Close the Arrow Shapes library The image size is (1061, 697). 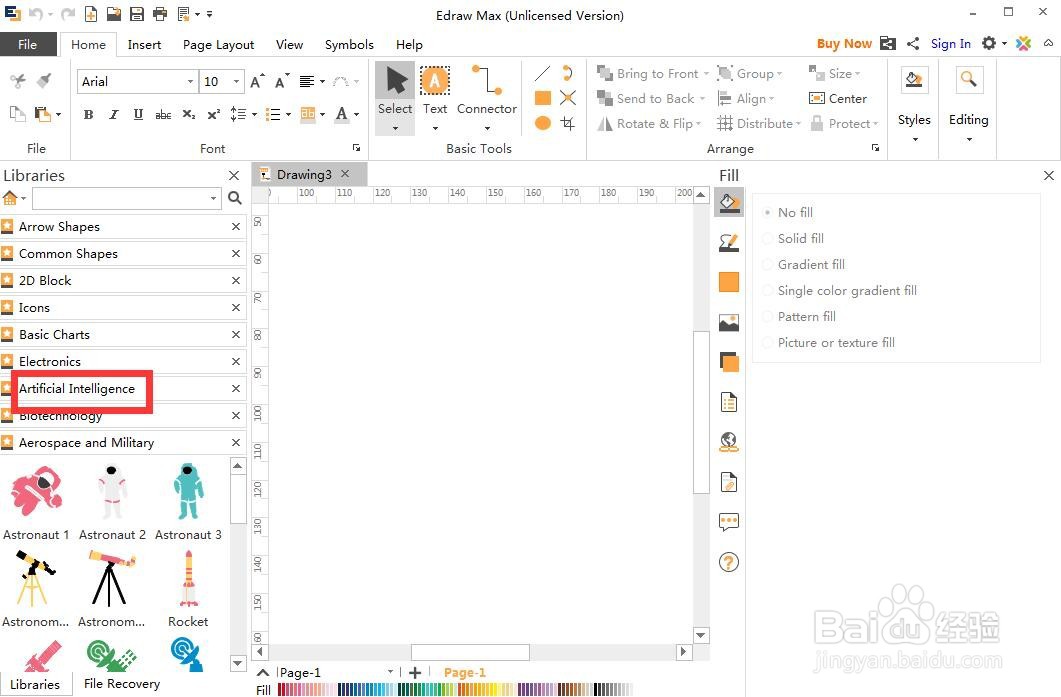pos(235,227)
